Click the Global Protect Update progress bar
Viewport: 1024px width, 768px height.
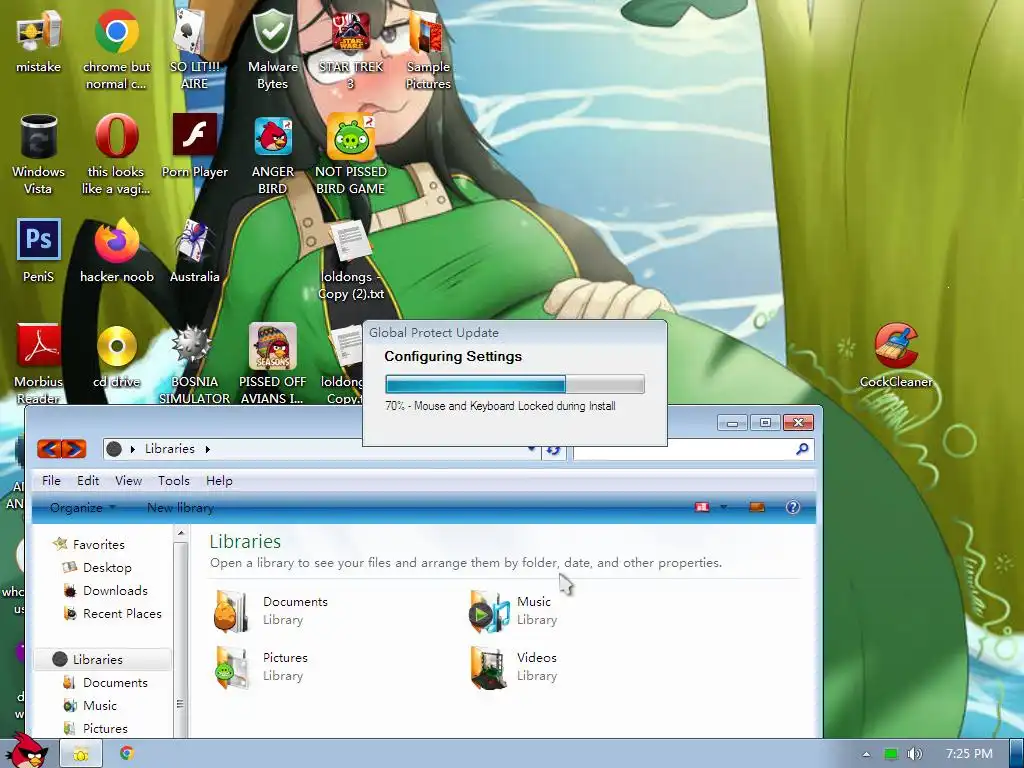pos(515,384)
